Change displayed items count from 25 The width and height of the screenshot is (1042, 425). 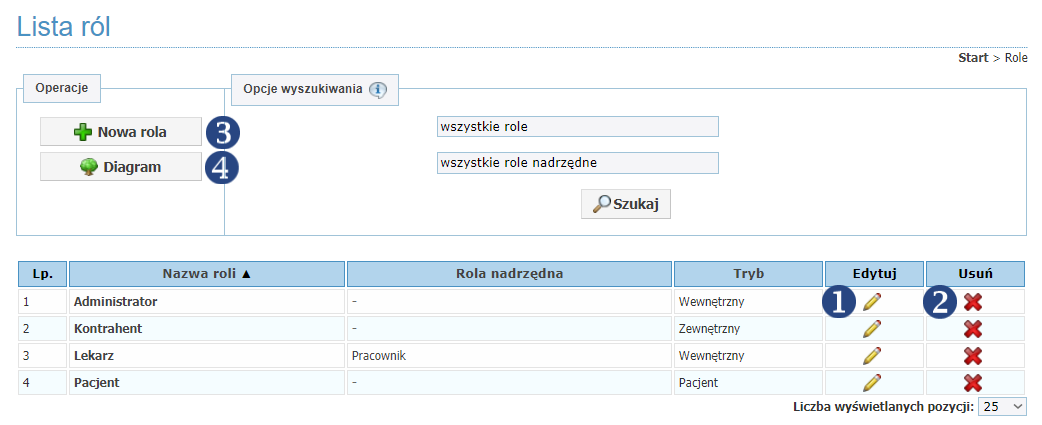(1003, 406)
